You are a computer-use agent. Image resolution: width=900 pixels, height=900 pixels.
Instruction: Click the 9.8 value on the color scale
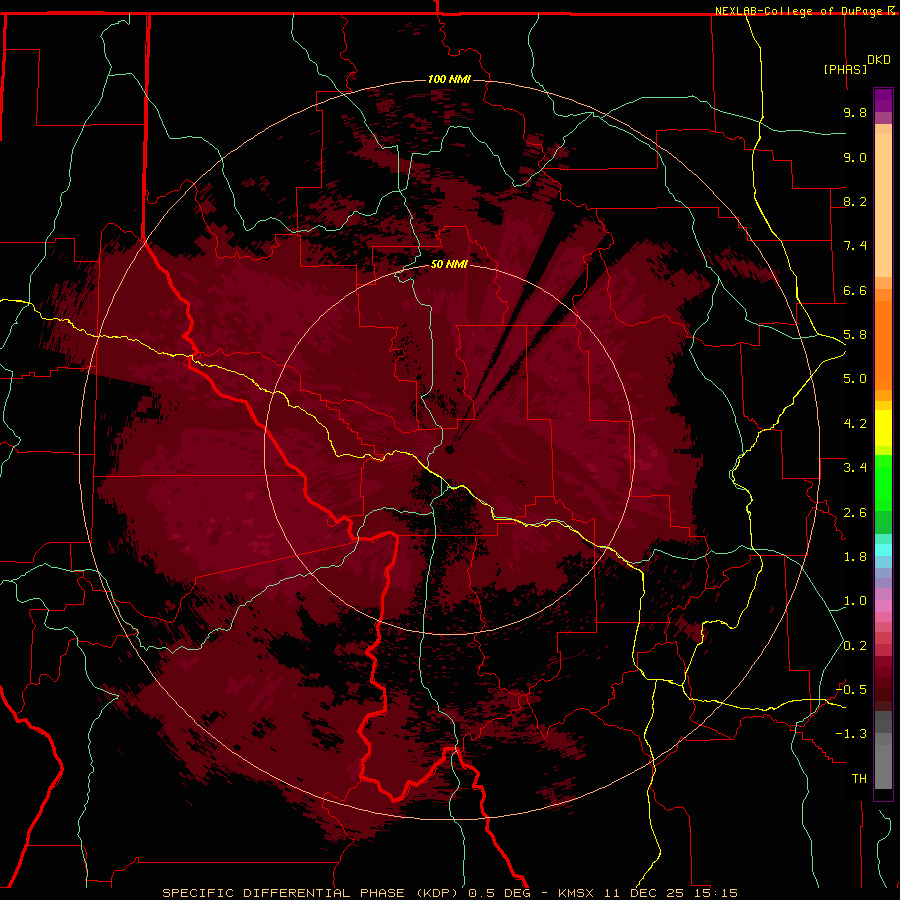click(855, 112)
